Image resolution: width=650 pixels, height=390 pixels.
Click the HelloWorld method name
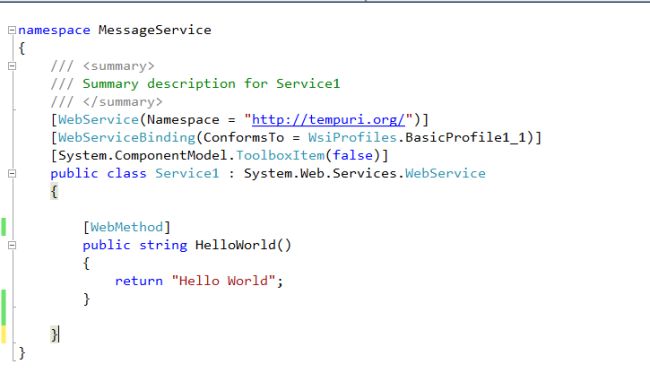point(235,245)
